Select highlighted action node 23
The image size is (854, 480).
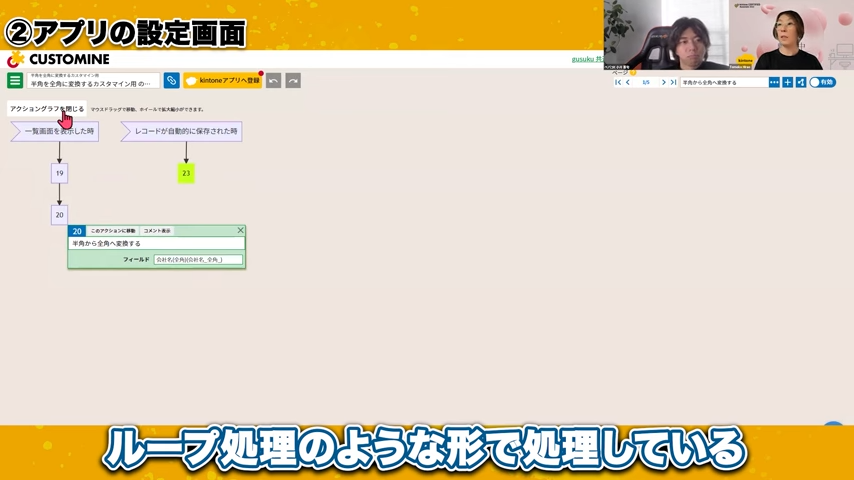[x=186, y=173]
